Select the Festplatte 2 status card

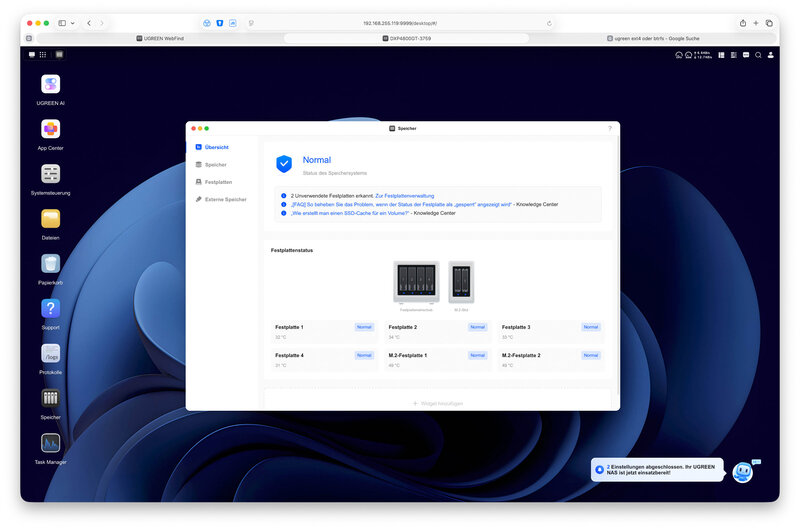(437, 332)
